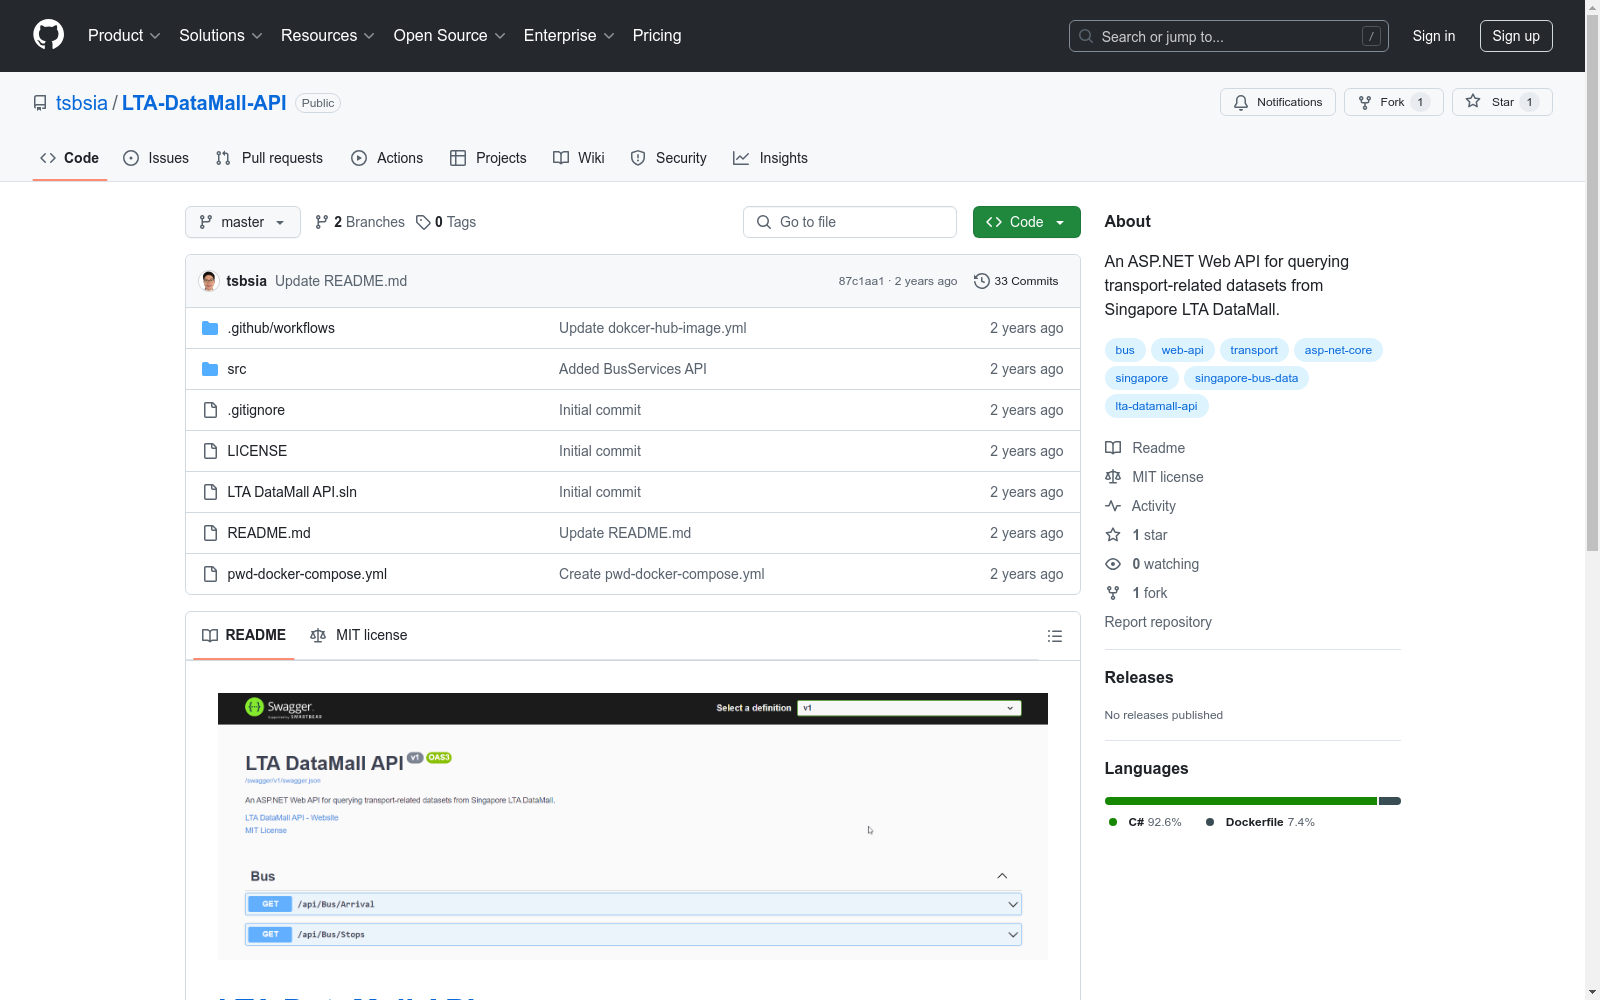Viewport: 1600px width, 1000px height.
Task: Expand the Product menu
Action: 124,35
